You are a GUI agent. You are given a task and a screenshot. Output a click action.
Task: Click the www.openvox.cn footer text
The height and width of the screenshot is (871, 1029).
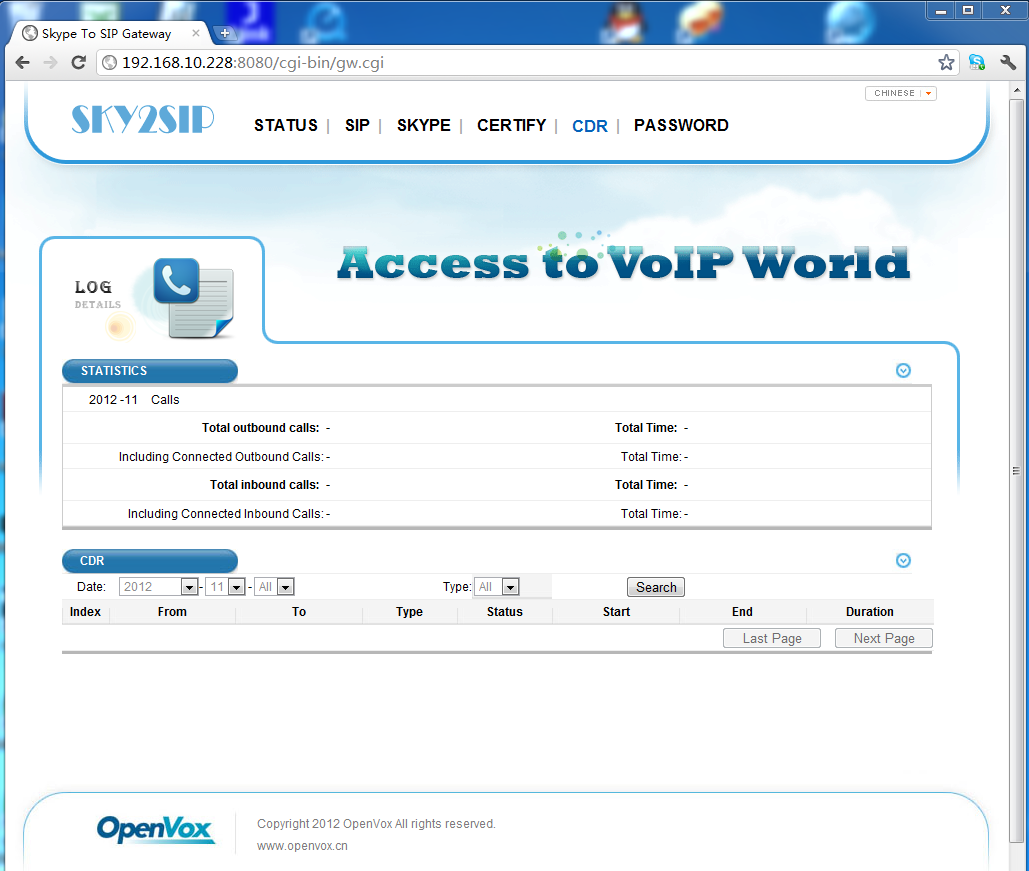pyautogui.click(x=302, y=846)
